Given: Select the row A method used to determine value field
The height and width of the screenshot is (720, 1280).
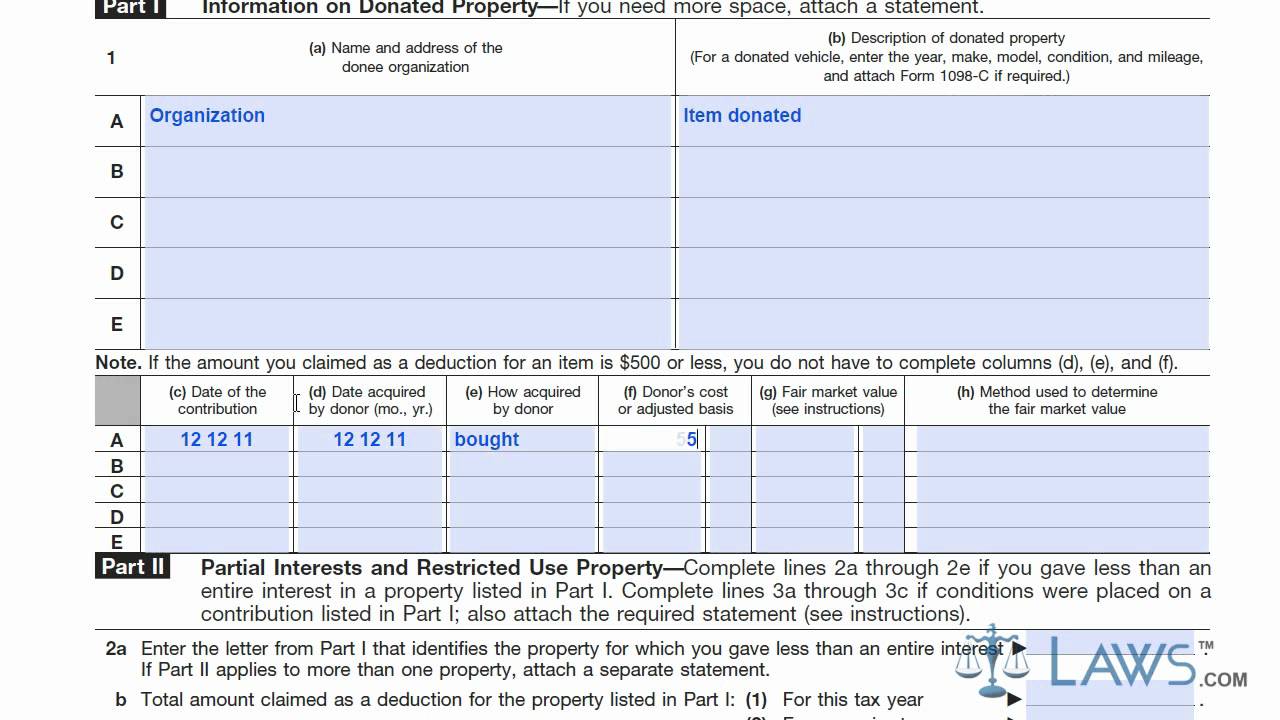Looking at the screenshot, I should (x=1063, y=439).
